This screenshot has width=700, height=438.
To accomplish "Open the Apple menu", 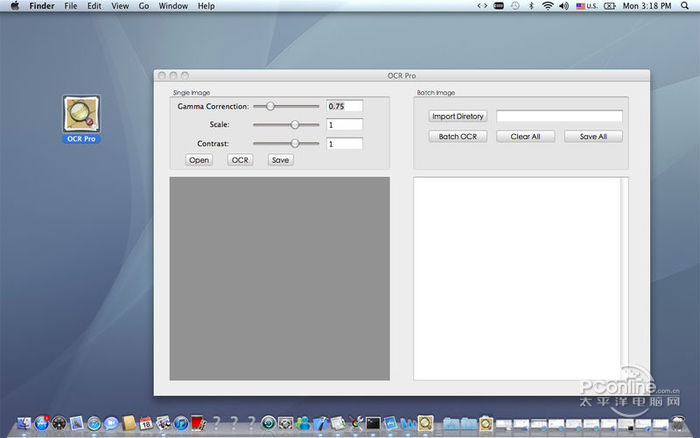I will [14, 6].
